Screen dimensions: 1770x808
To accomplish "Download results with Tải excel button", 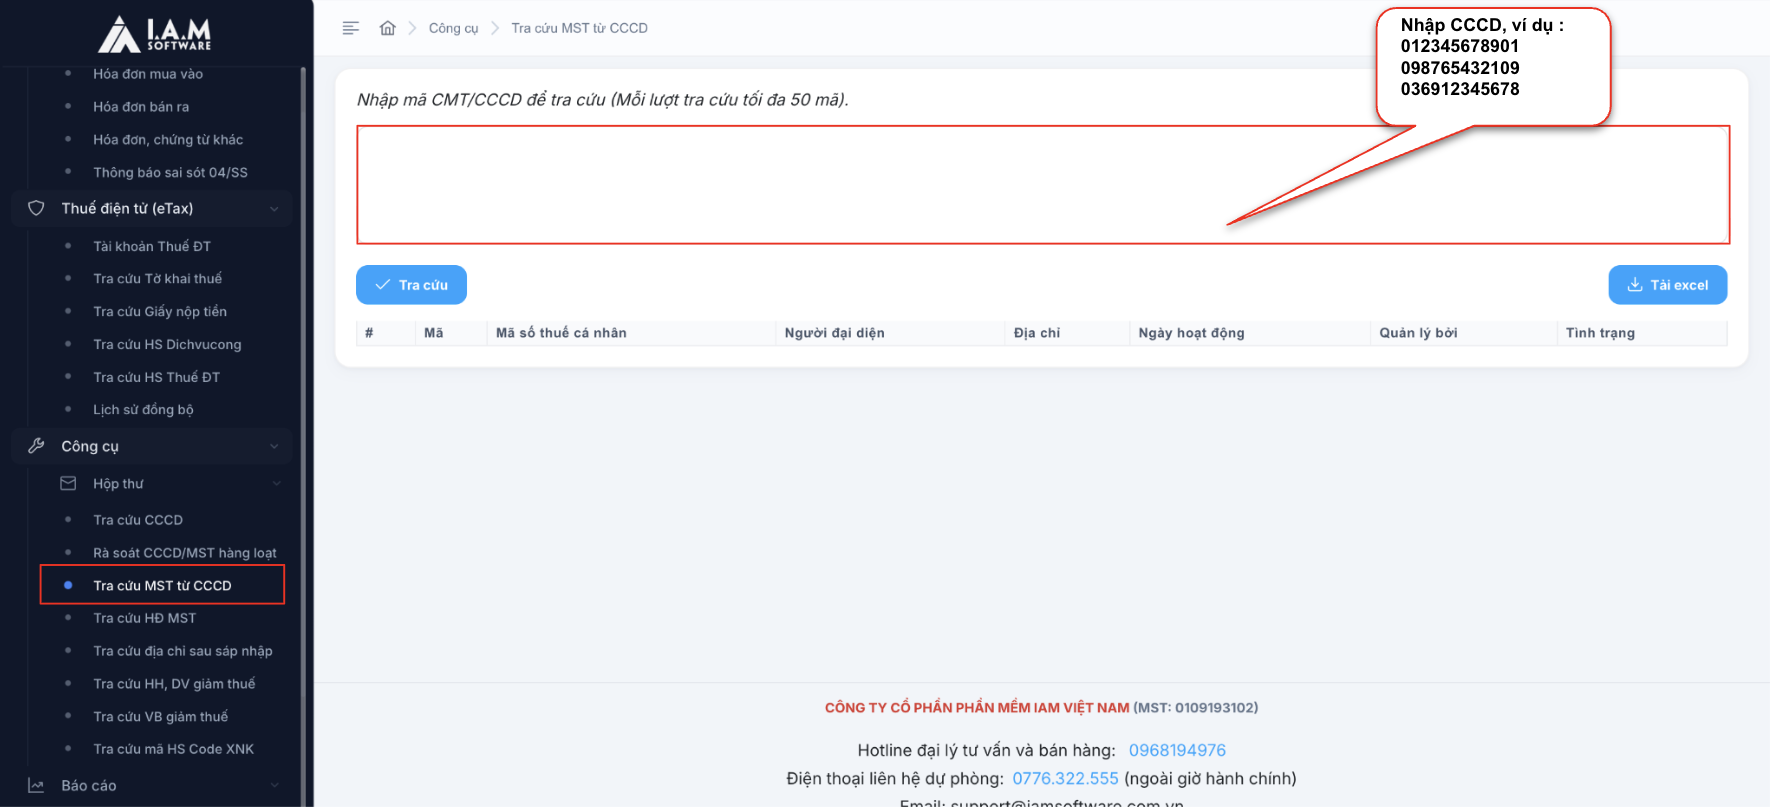I will [x=1667, y=285].
